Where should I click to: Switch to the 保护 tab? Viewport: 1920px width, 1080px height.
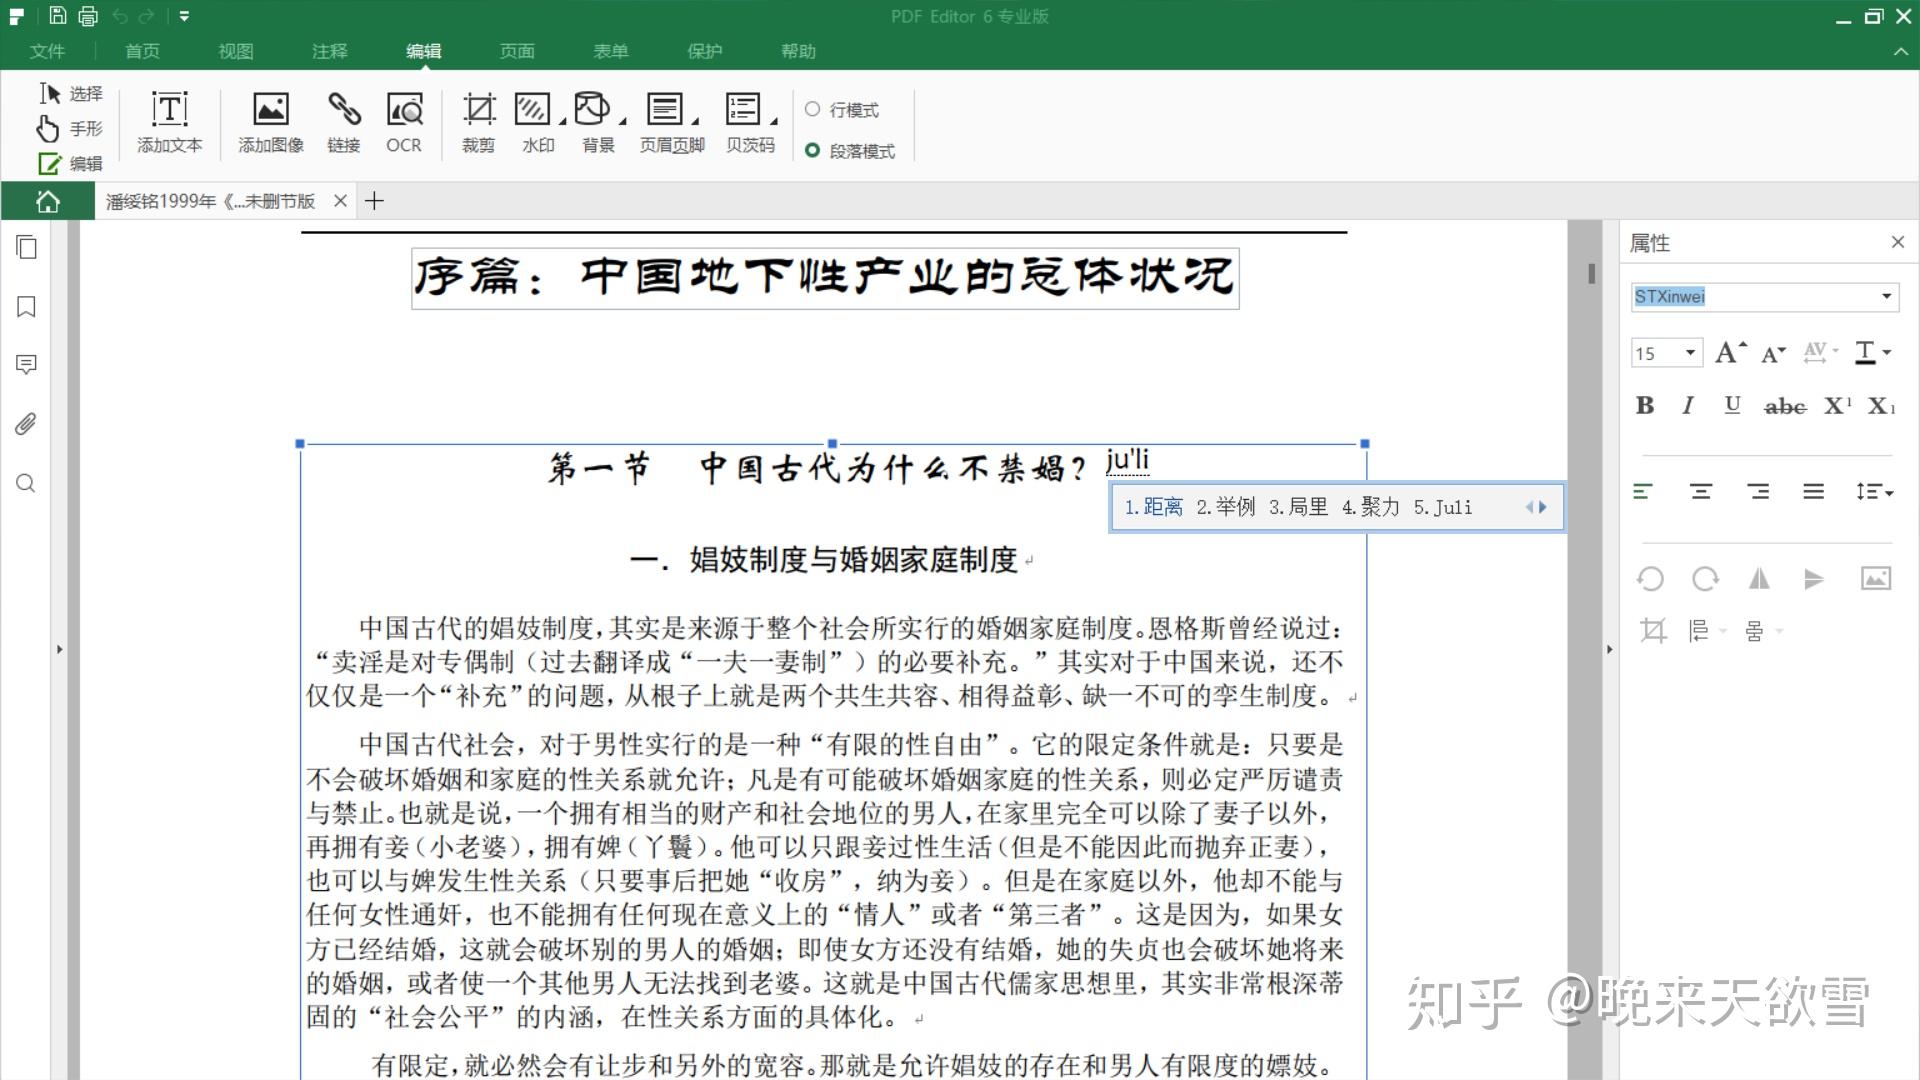click(705, 51)
